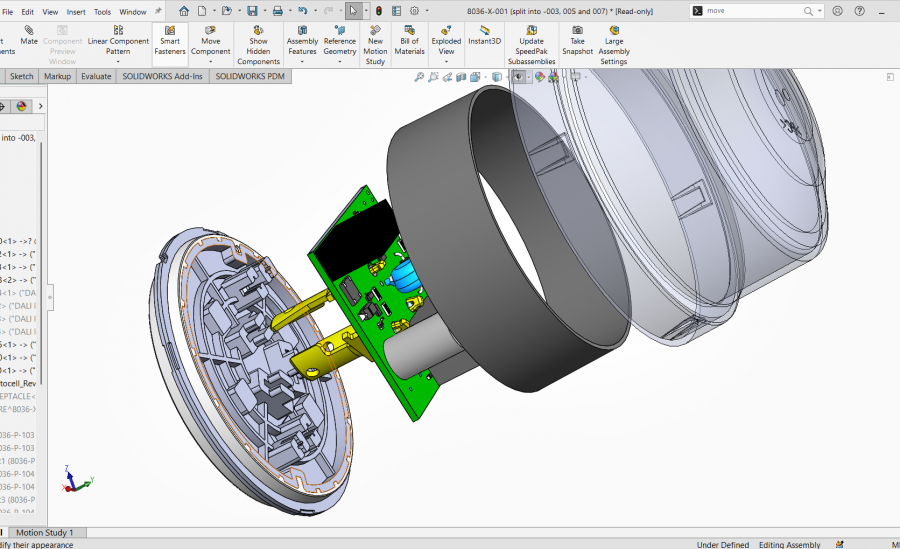Screen dimensions: 900x549
Task: Click the appearance color wheel tab in left panel
Action: [21, 106]
